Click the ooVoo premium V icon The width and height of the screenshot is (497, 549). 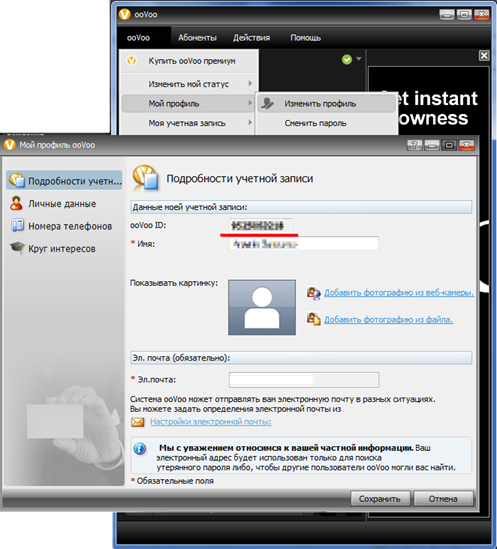(132, 61)
